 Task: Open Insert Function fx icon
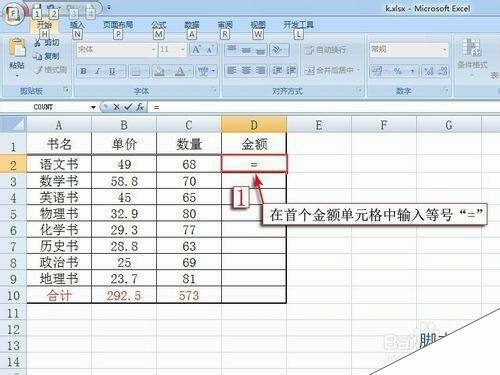[x=140, y=107]
